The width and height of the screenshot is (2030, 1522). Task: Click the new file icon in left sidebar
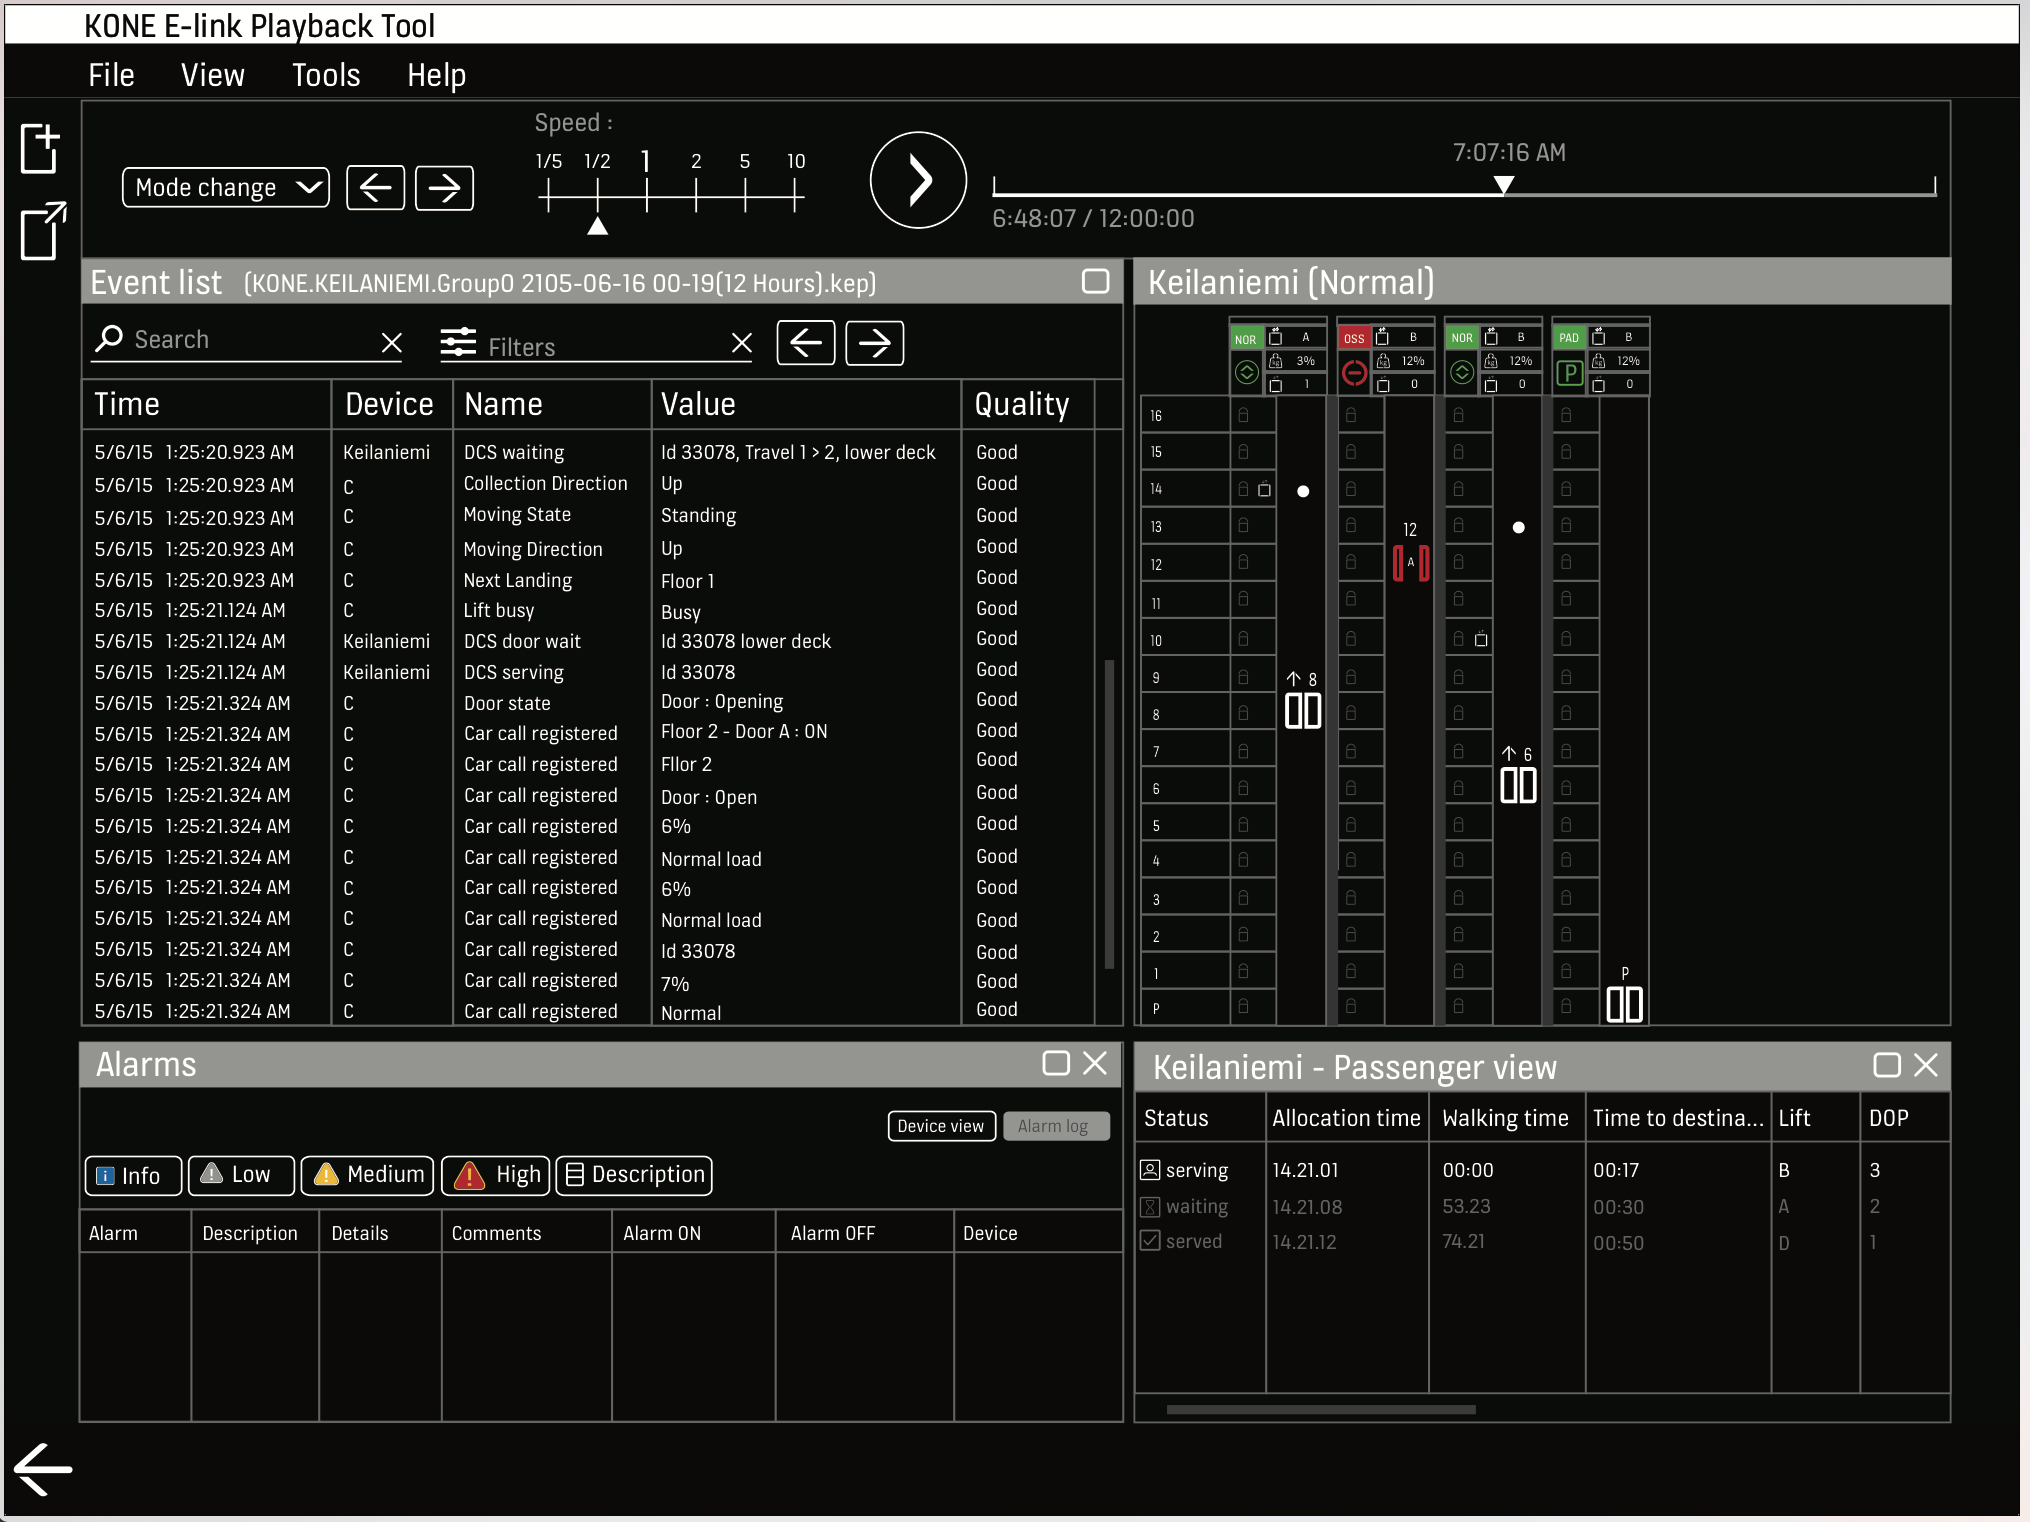(x=41, y=149)
